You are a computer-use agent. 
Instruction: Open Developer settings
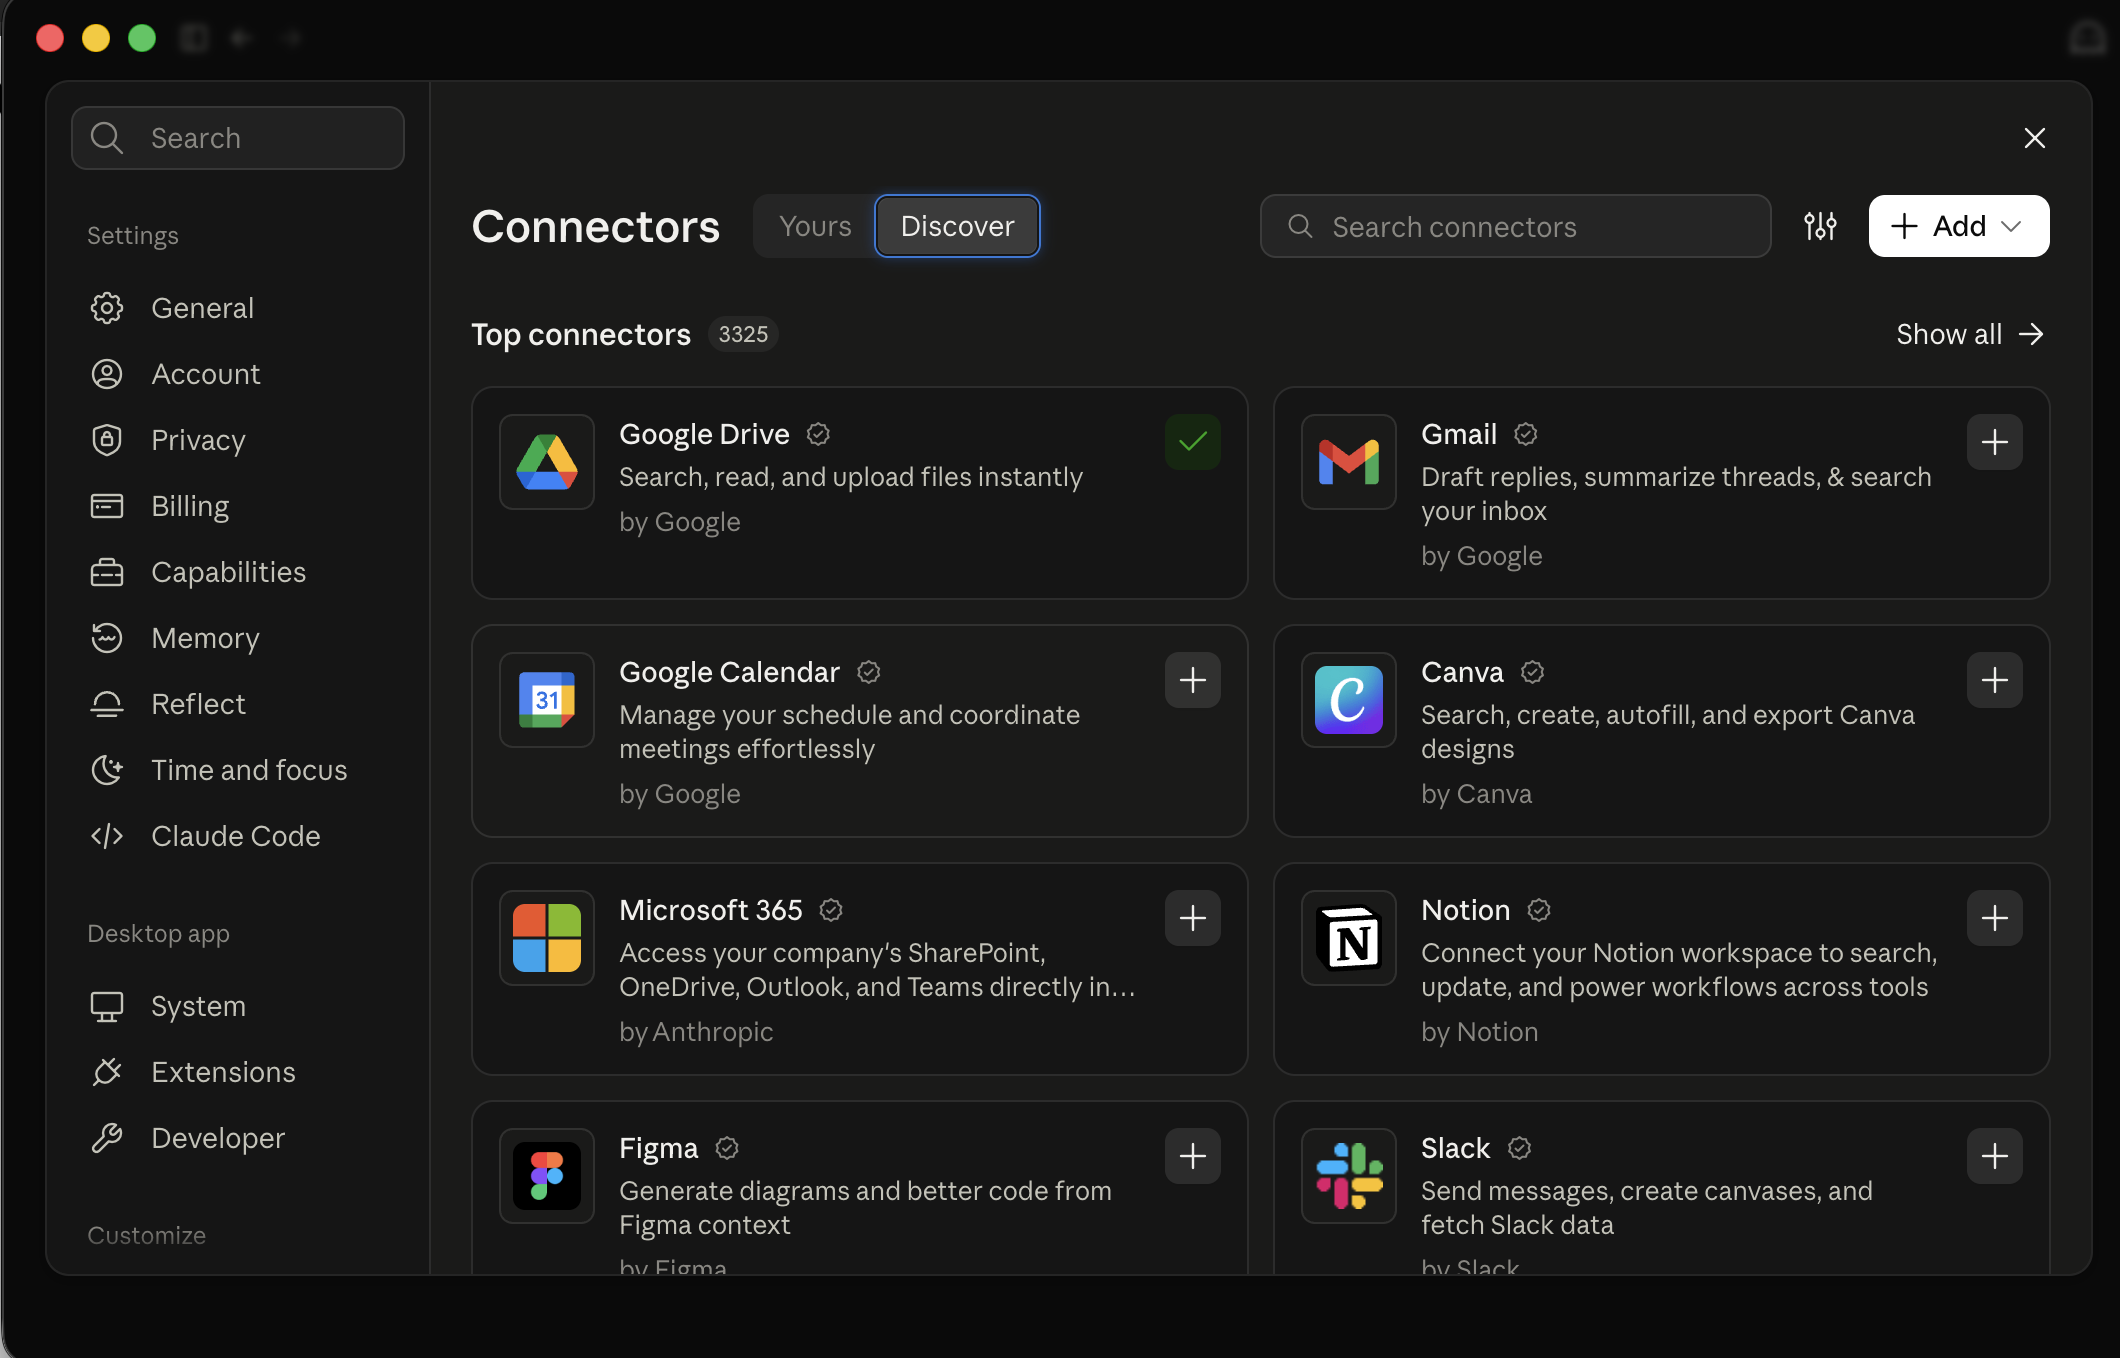point(238,1138)
